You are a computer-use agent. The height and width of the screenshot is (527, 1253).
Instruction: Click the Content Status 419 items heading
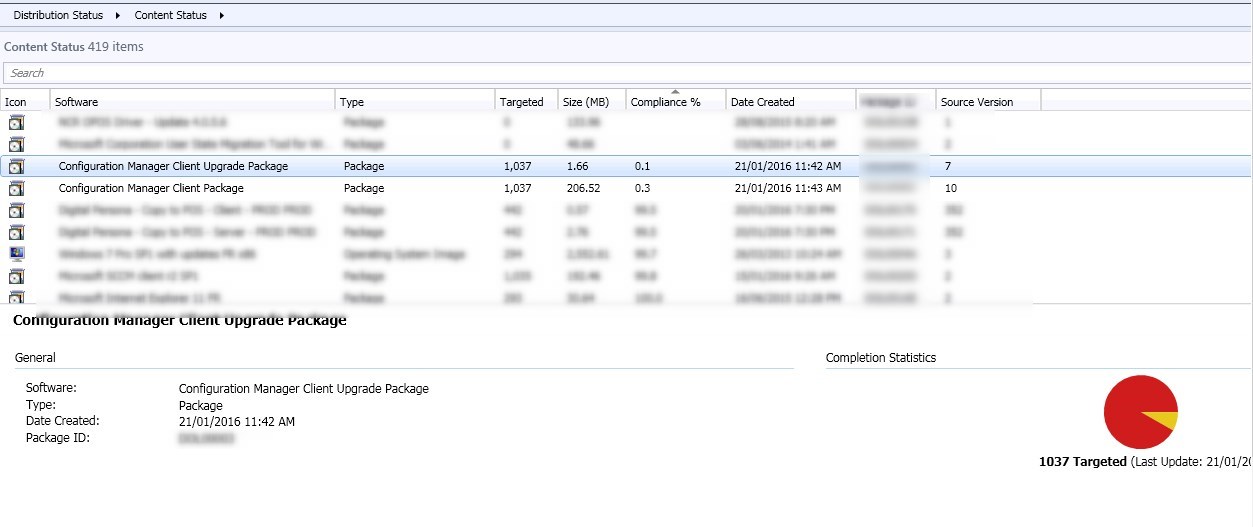point(73,47)
